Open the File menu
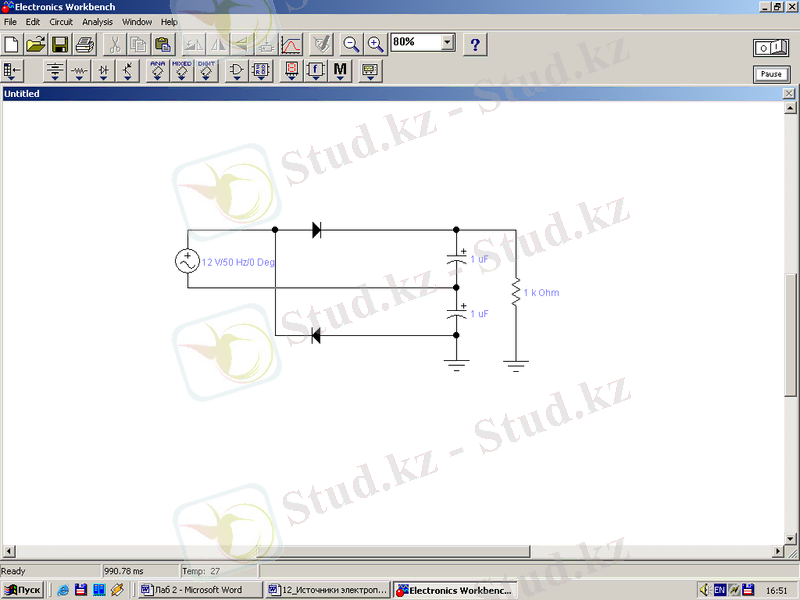 point(10,22)
